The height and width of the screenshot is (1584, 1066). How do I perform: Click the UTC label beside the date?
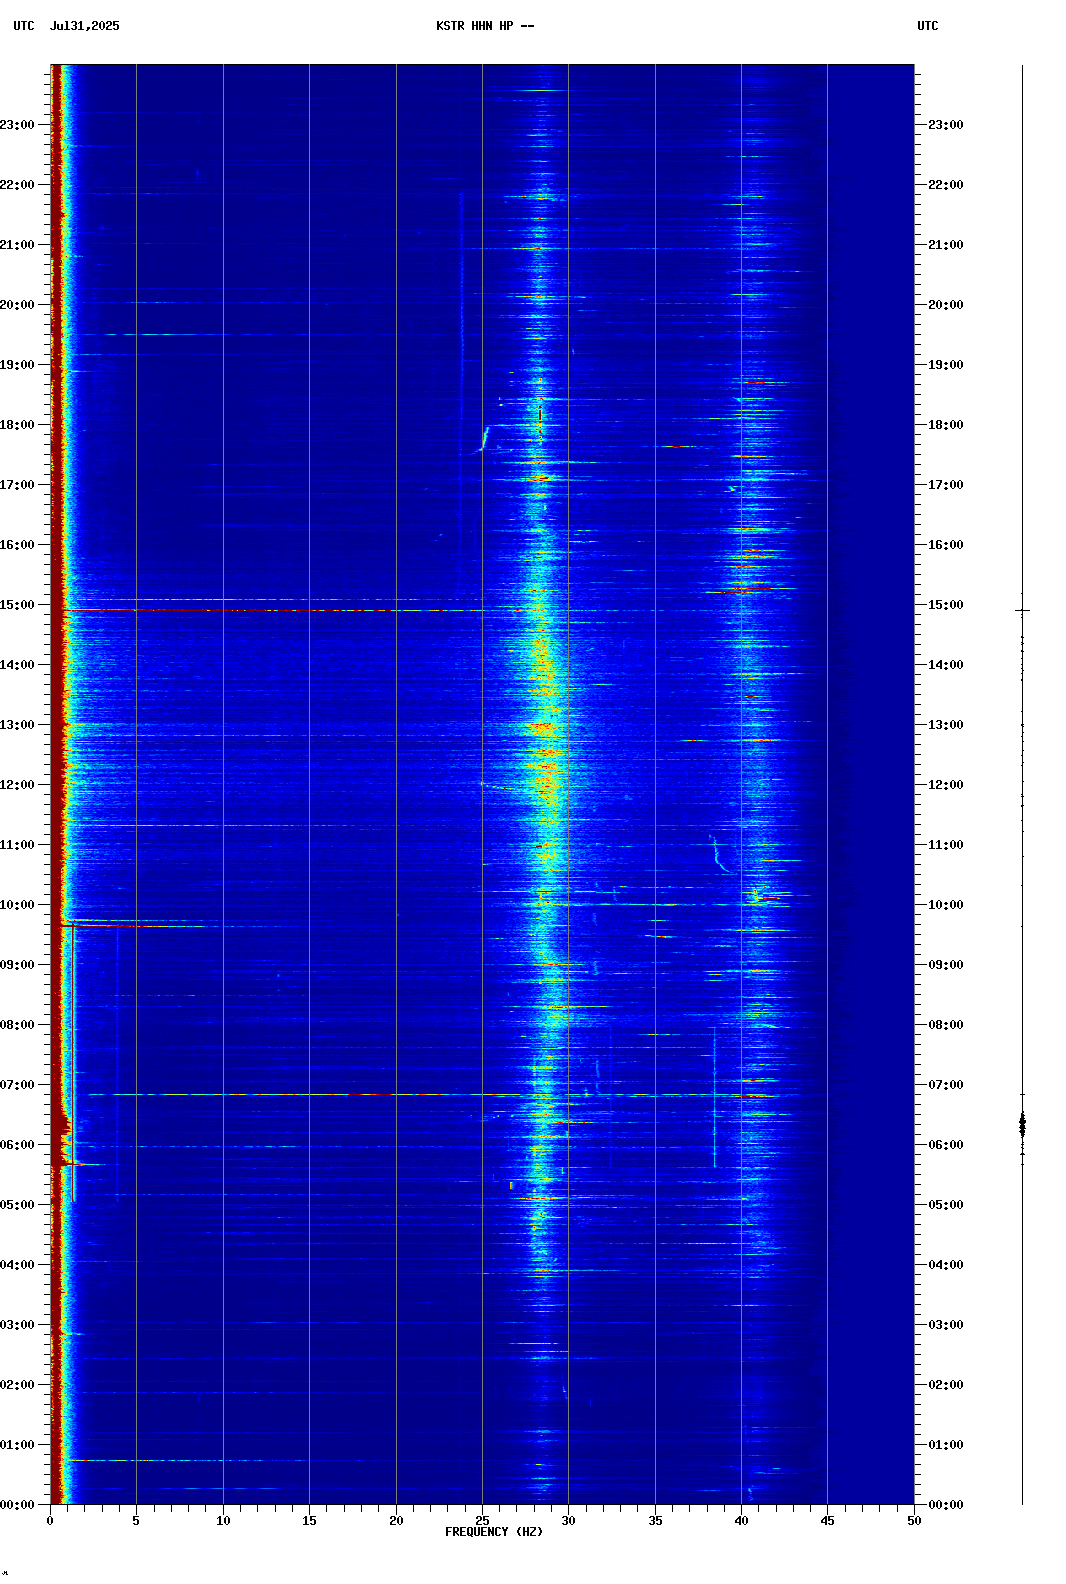tap(24, 26)
